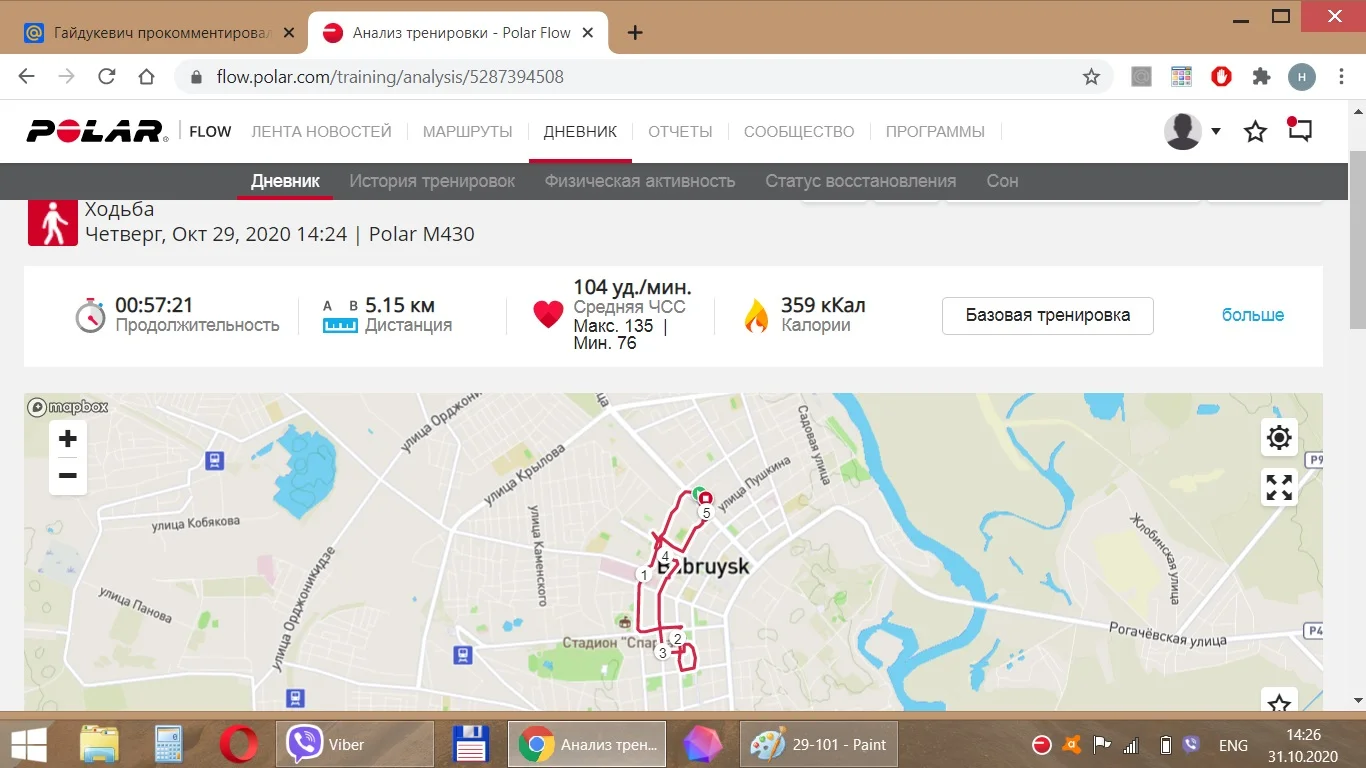Open the browser home page

[x=146, y=77]
